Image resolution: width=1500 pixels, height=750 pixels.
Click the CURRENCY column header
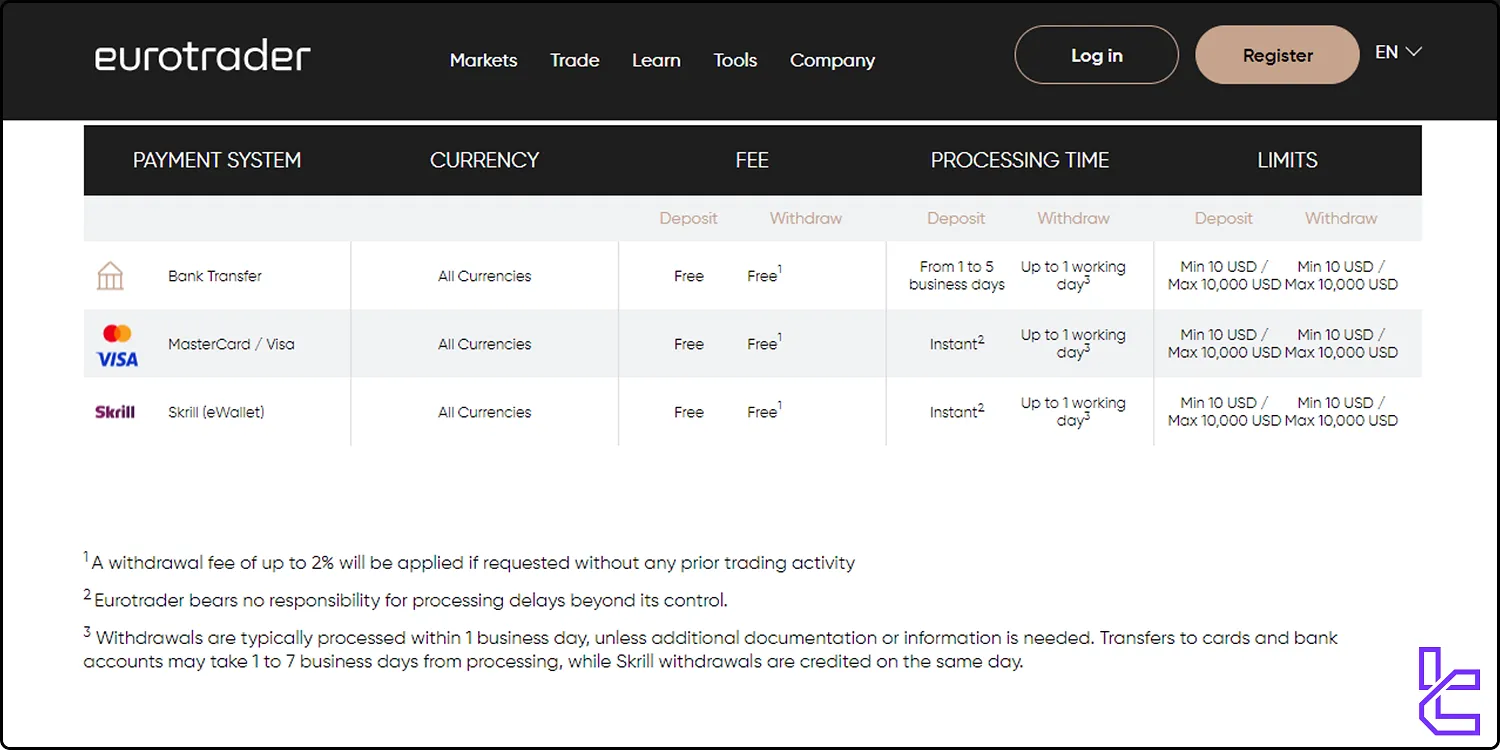[484, 160]
